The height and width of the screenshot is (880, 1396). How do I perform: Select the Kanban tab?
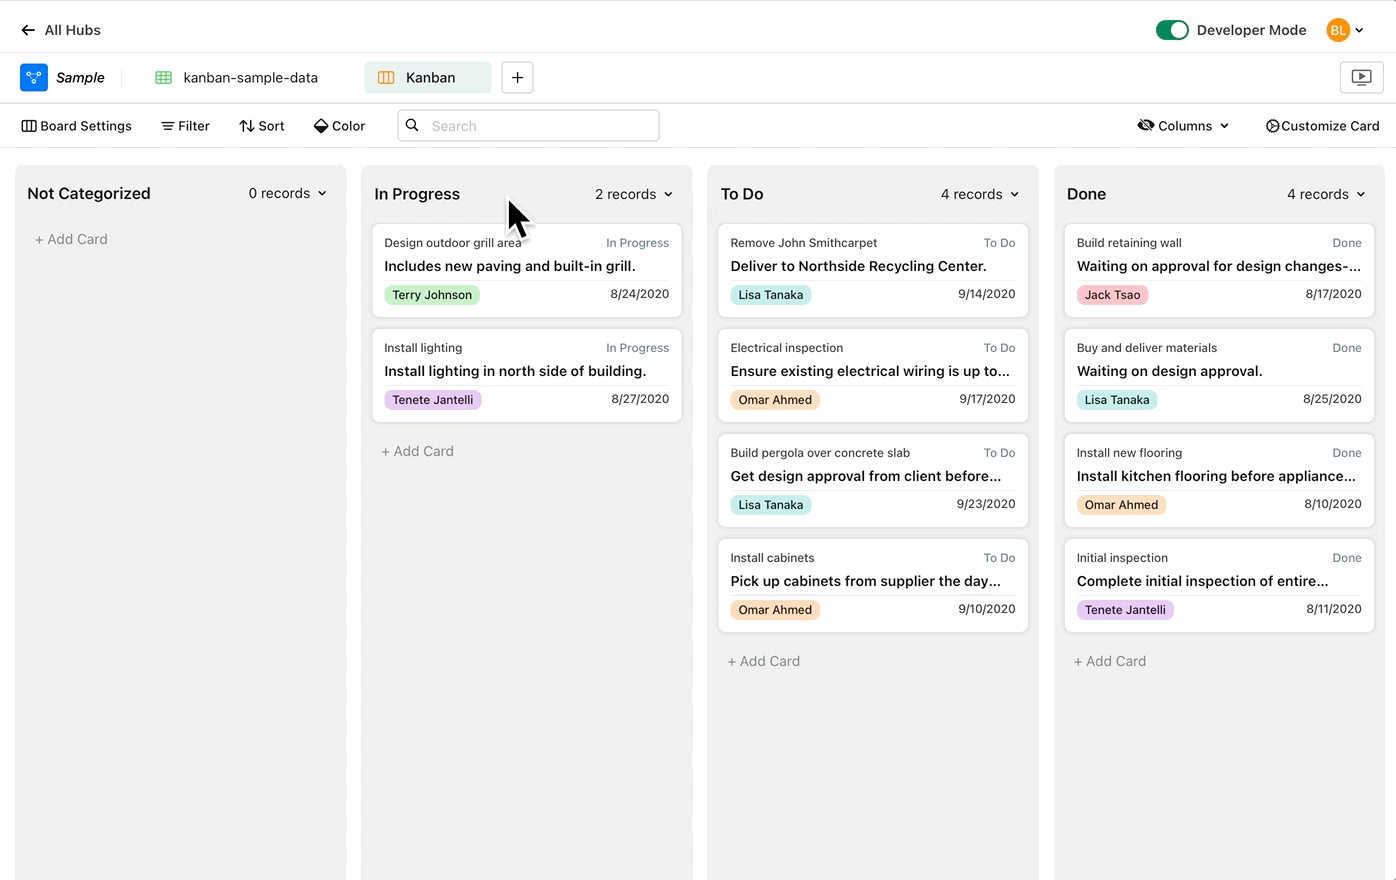[428, 77]
